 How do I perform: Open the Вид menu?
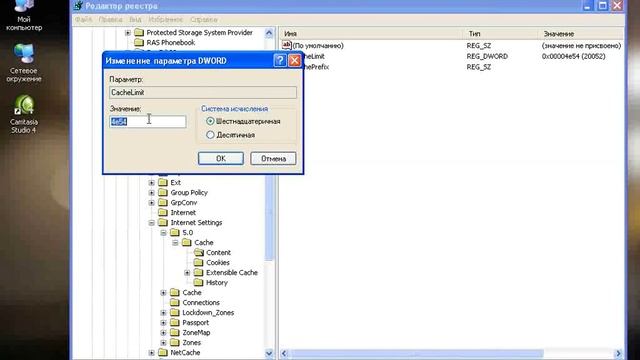(x=135, y=19)
